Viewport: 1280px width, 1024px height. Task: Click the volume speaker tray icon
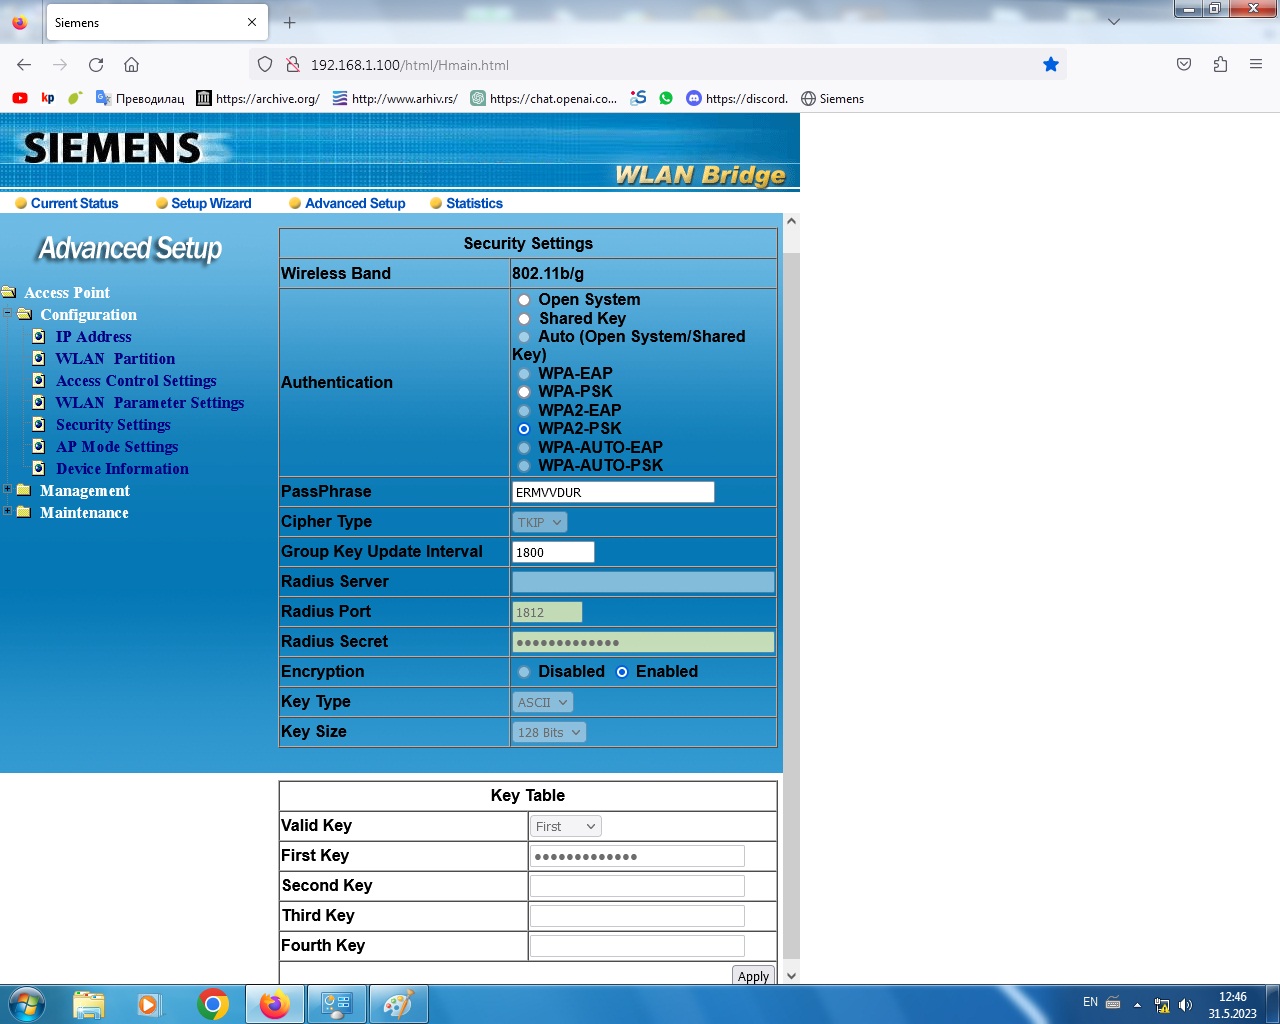[1185, 1005]
